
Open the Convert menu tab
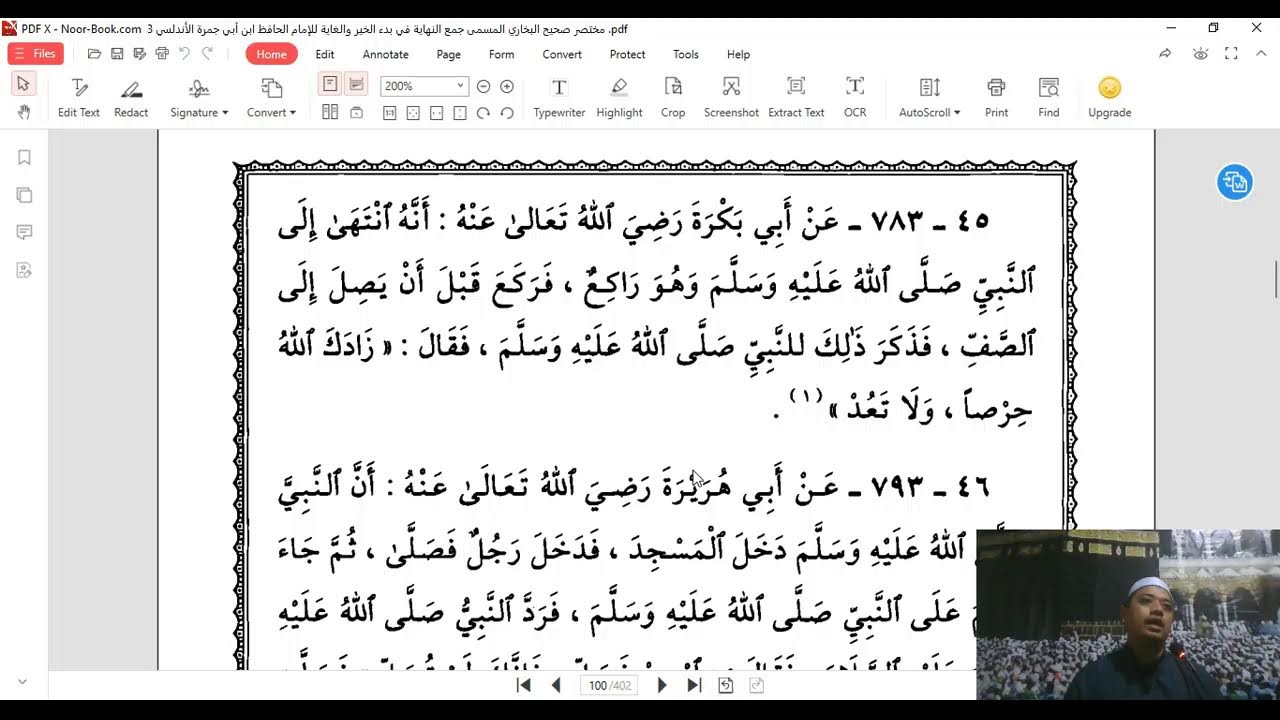click(562, 54)
